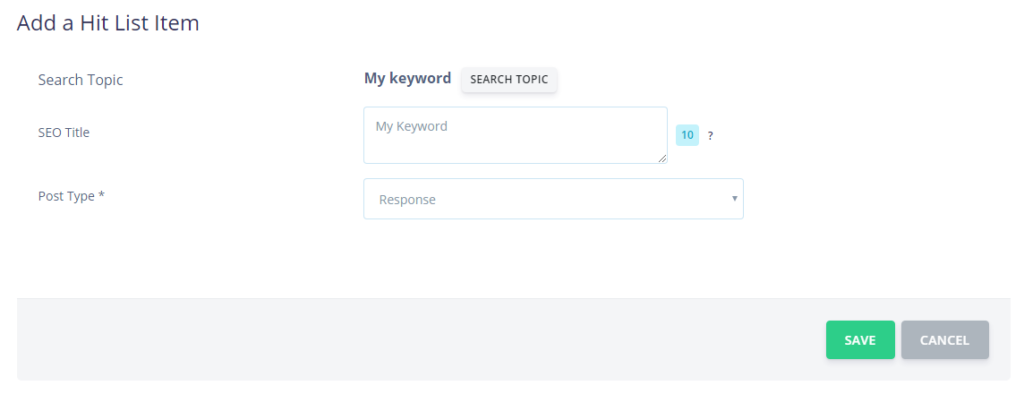
Task: Click the gray footer bar beside SAVE
Action: (x=418, y=340)
